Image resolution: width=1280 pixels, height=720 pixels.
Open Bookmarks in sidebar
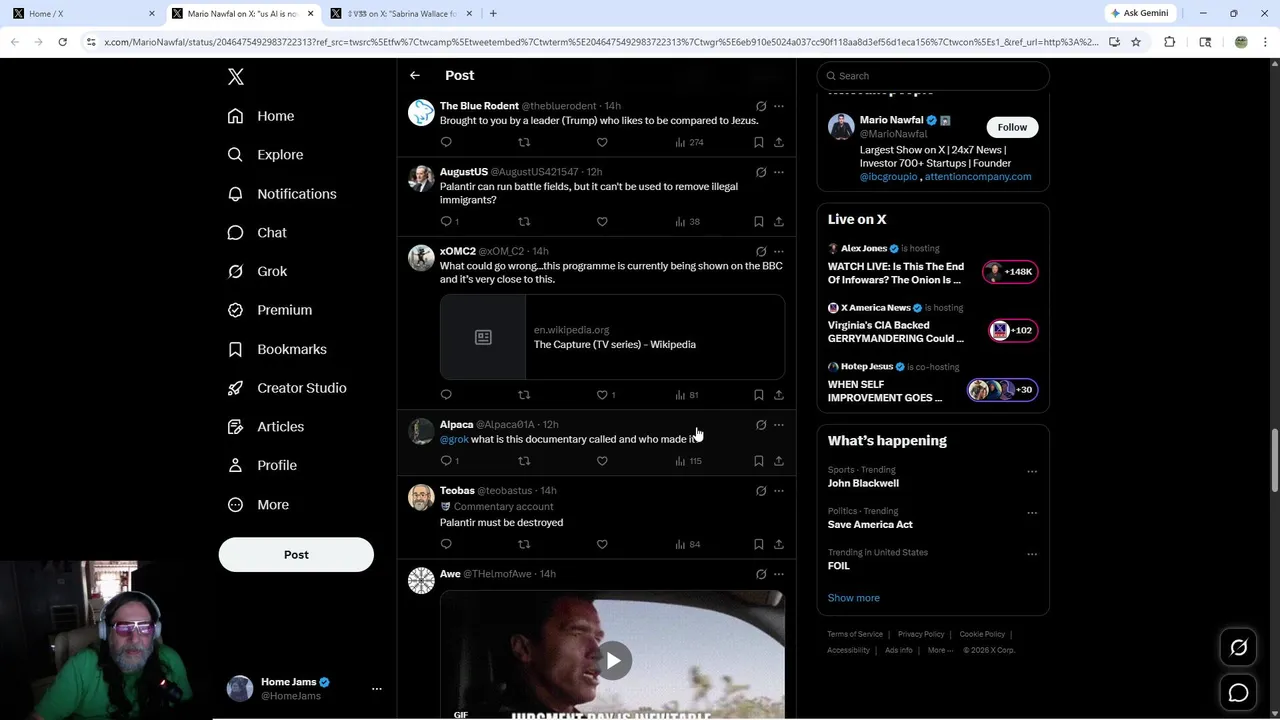(x=277, y=349)
